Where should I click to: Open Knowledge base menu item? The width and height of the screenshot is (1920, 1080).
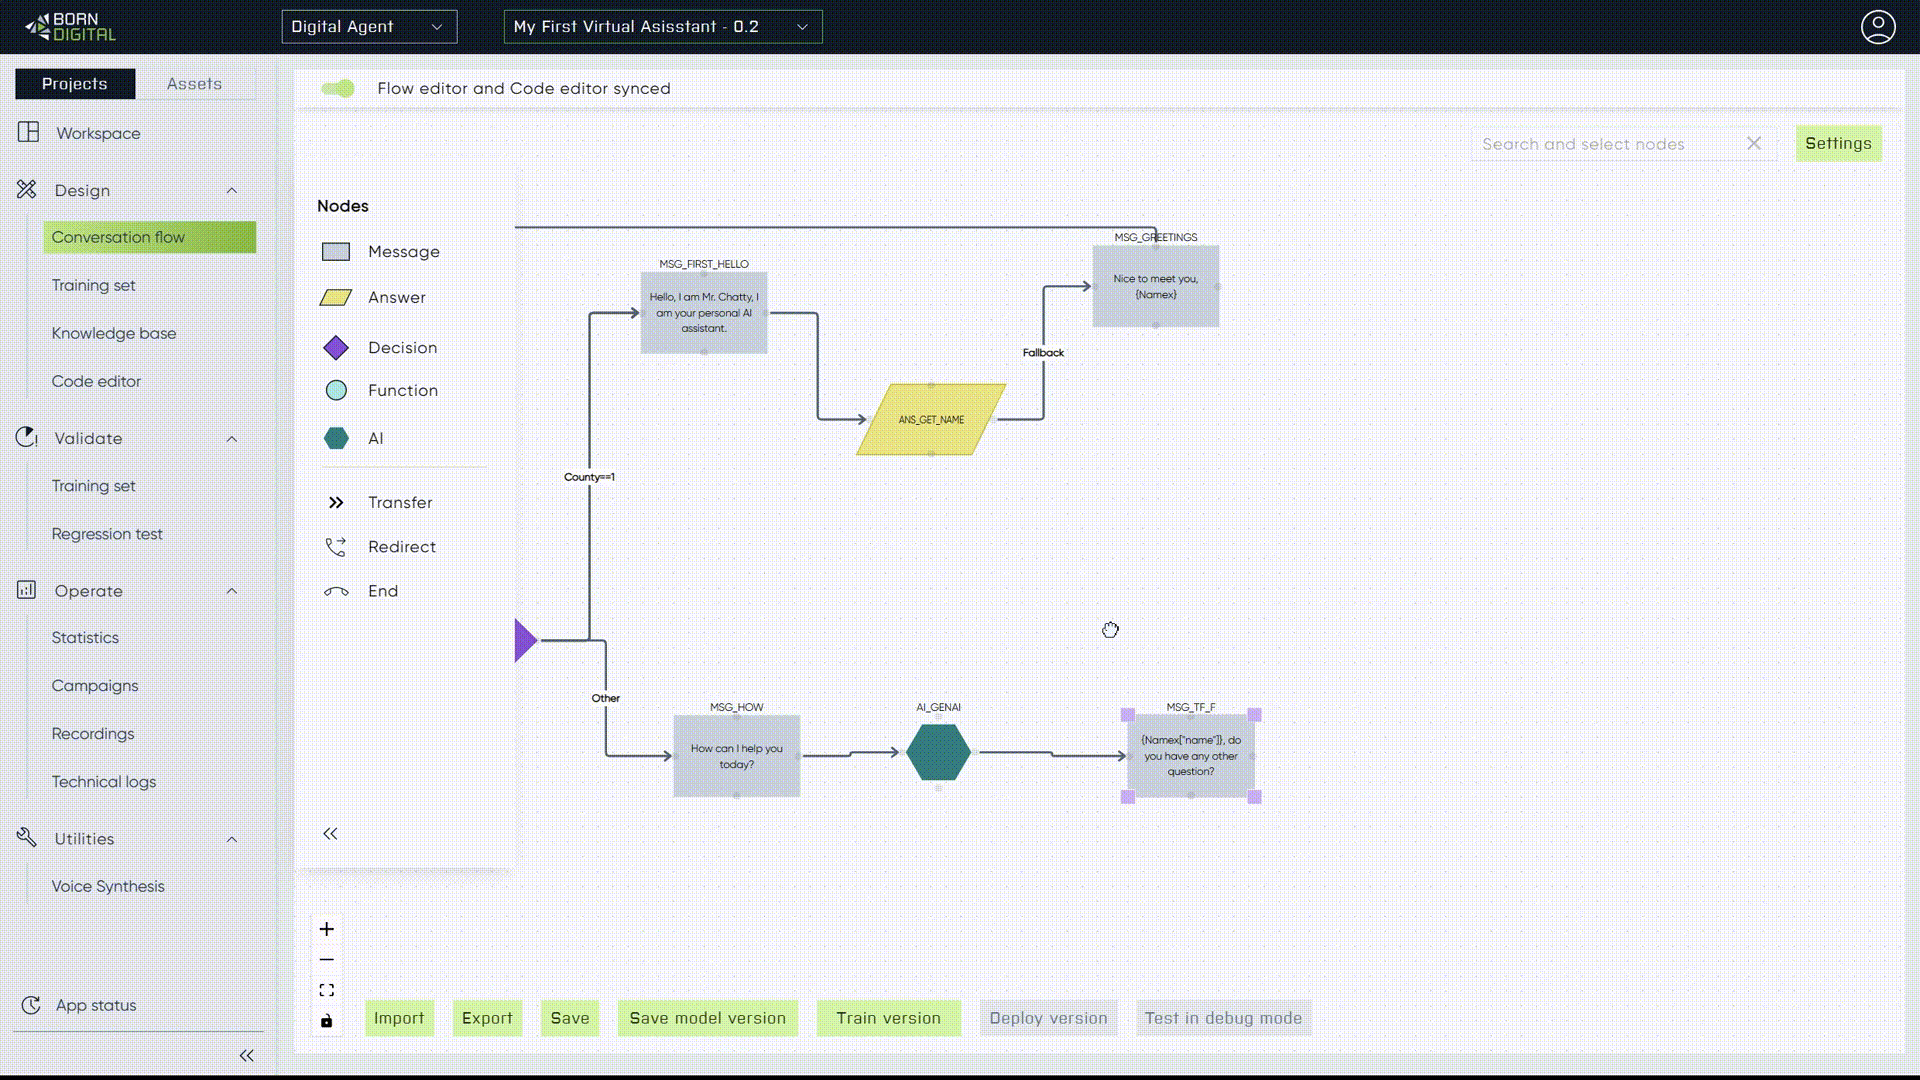coord(114,334)
